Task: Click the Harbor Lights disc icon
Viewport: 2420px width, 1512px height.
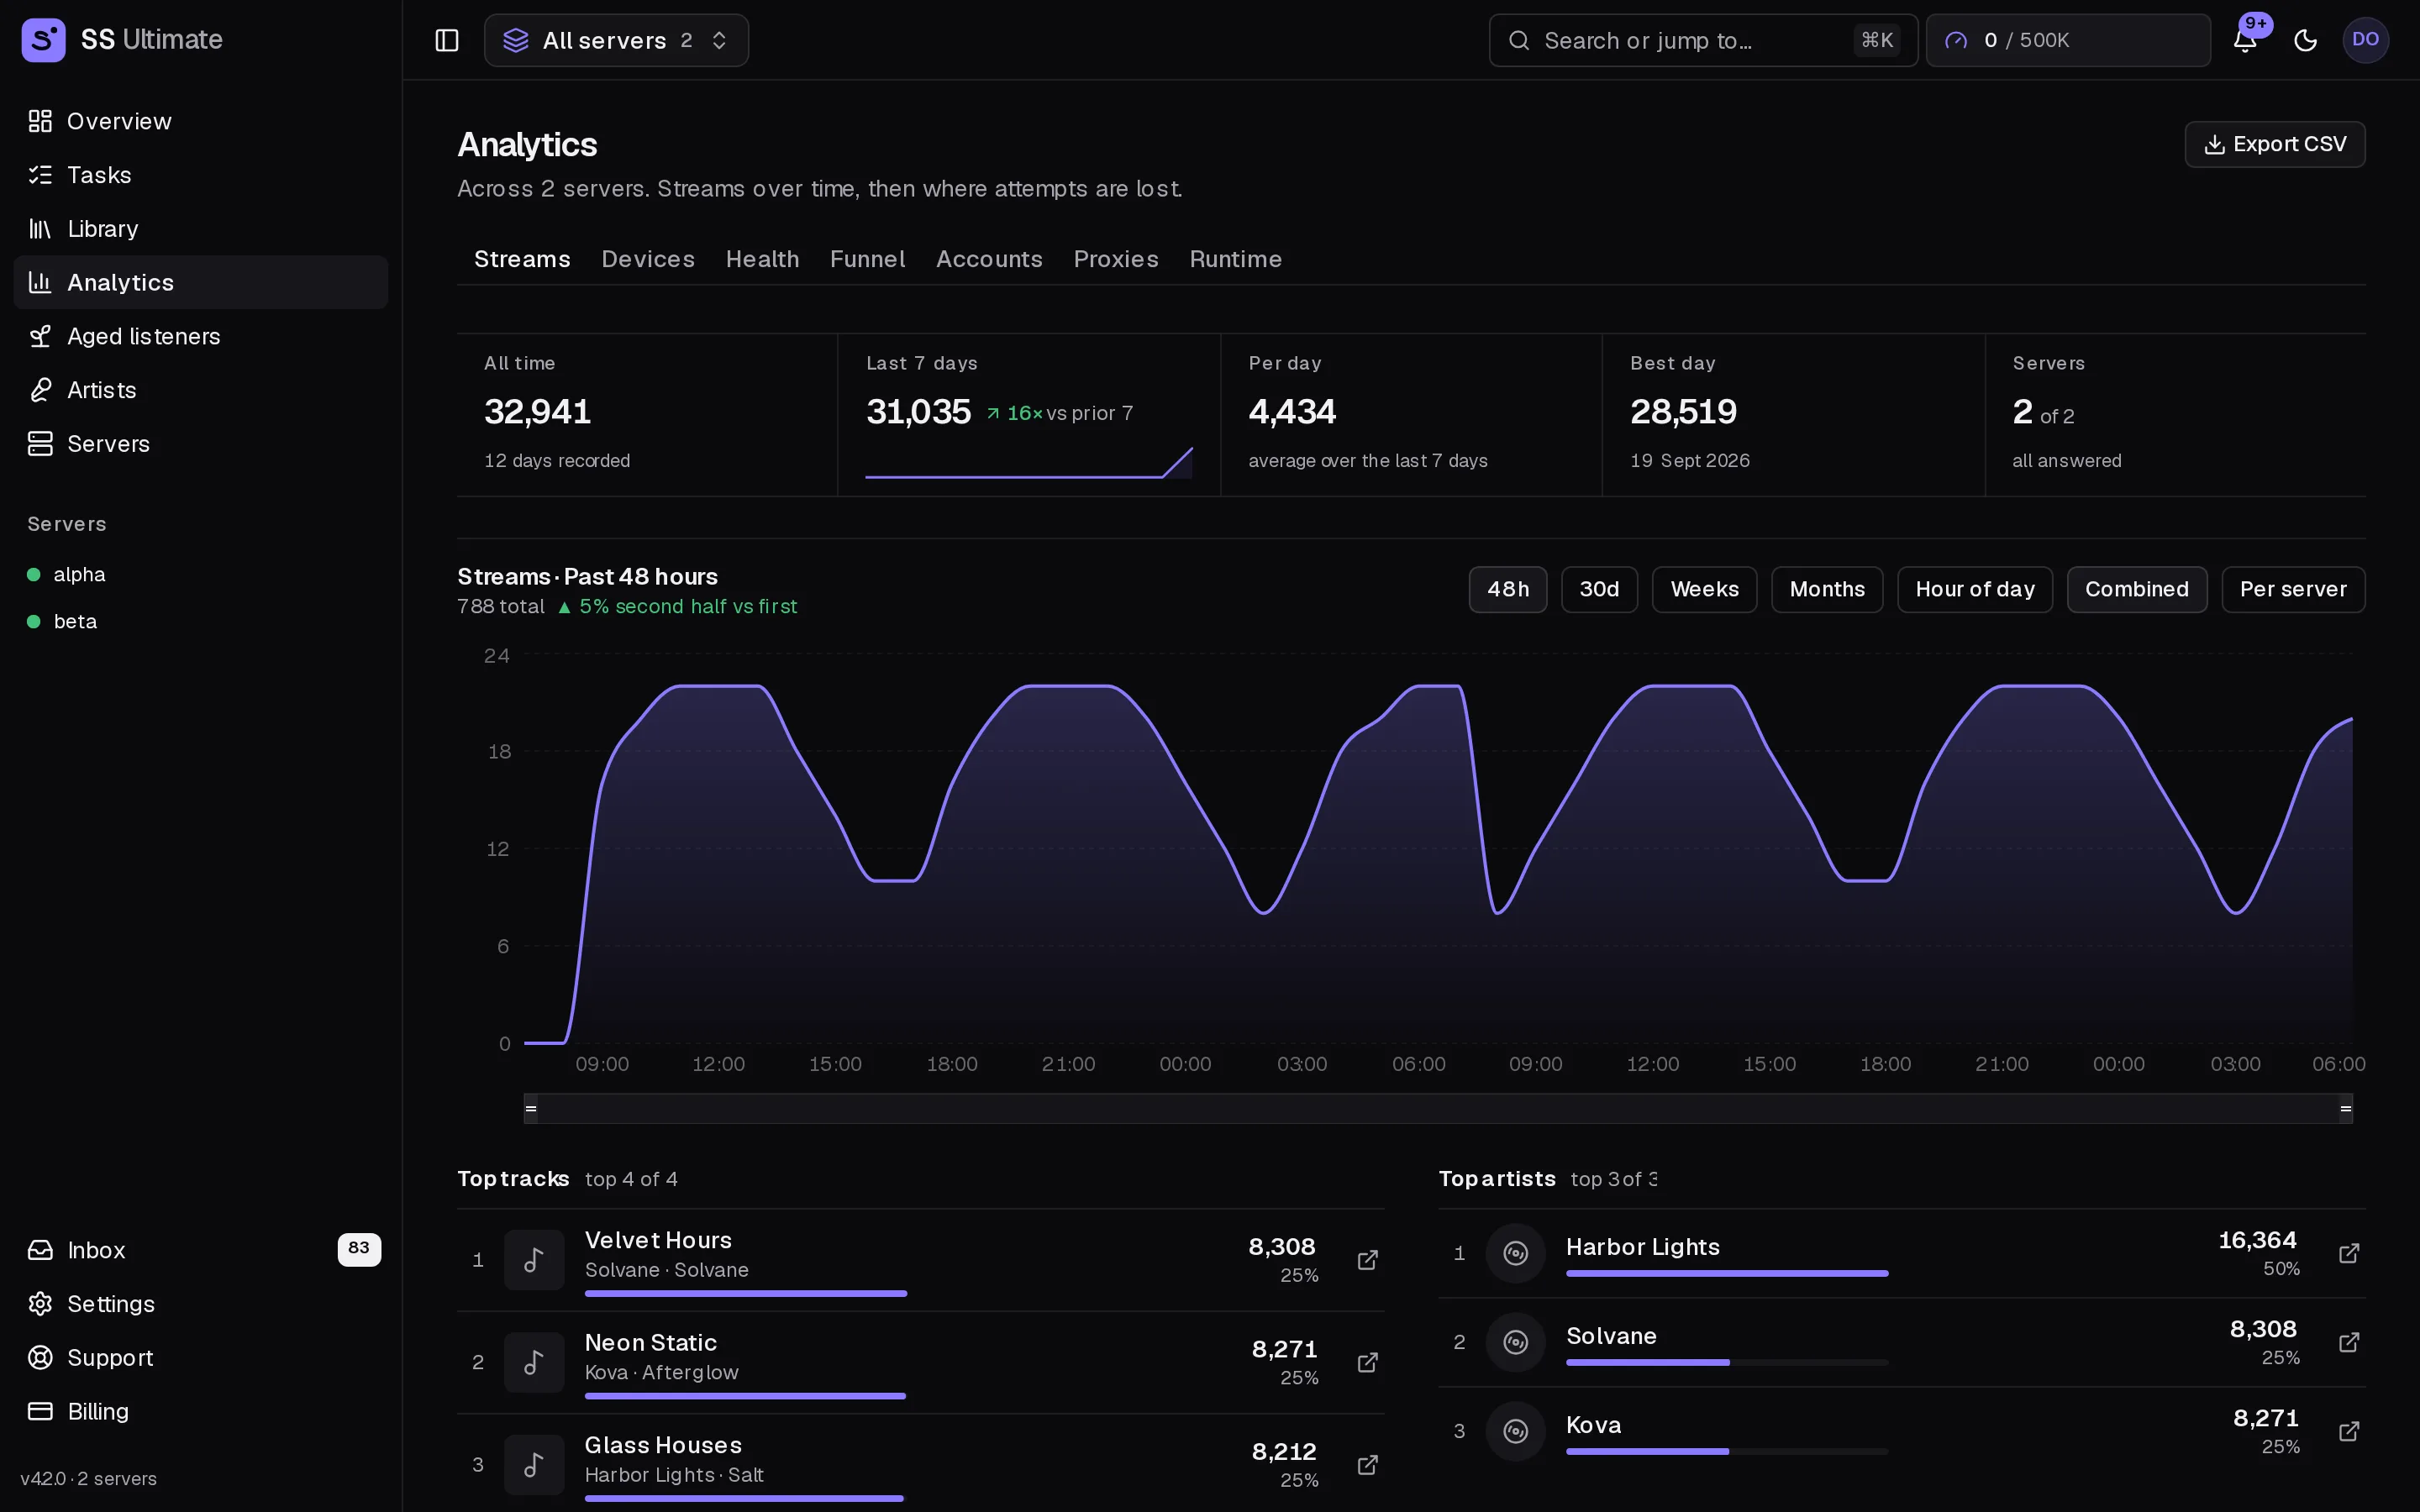Action: tap(1515, 1253)
